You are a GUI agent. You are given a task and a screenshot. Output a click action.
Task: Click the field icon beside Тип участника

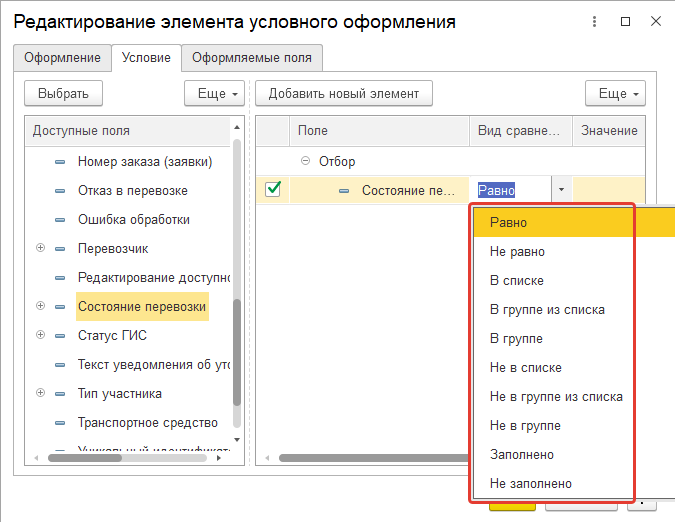pyautogui.click(x=60, y=394)
